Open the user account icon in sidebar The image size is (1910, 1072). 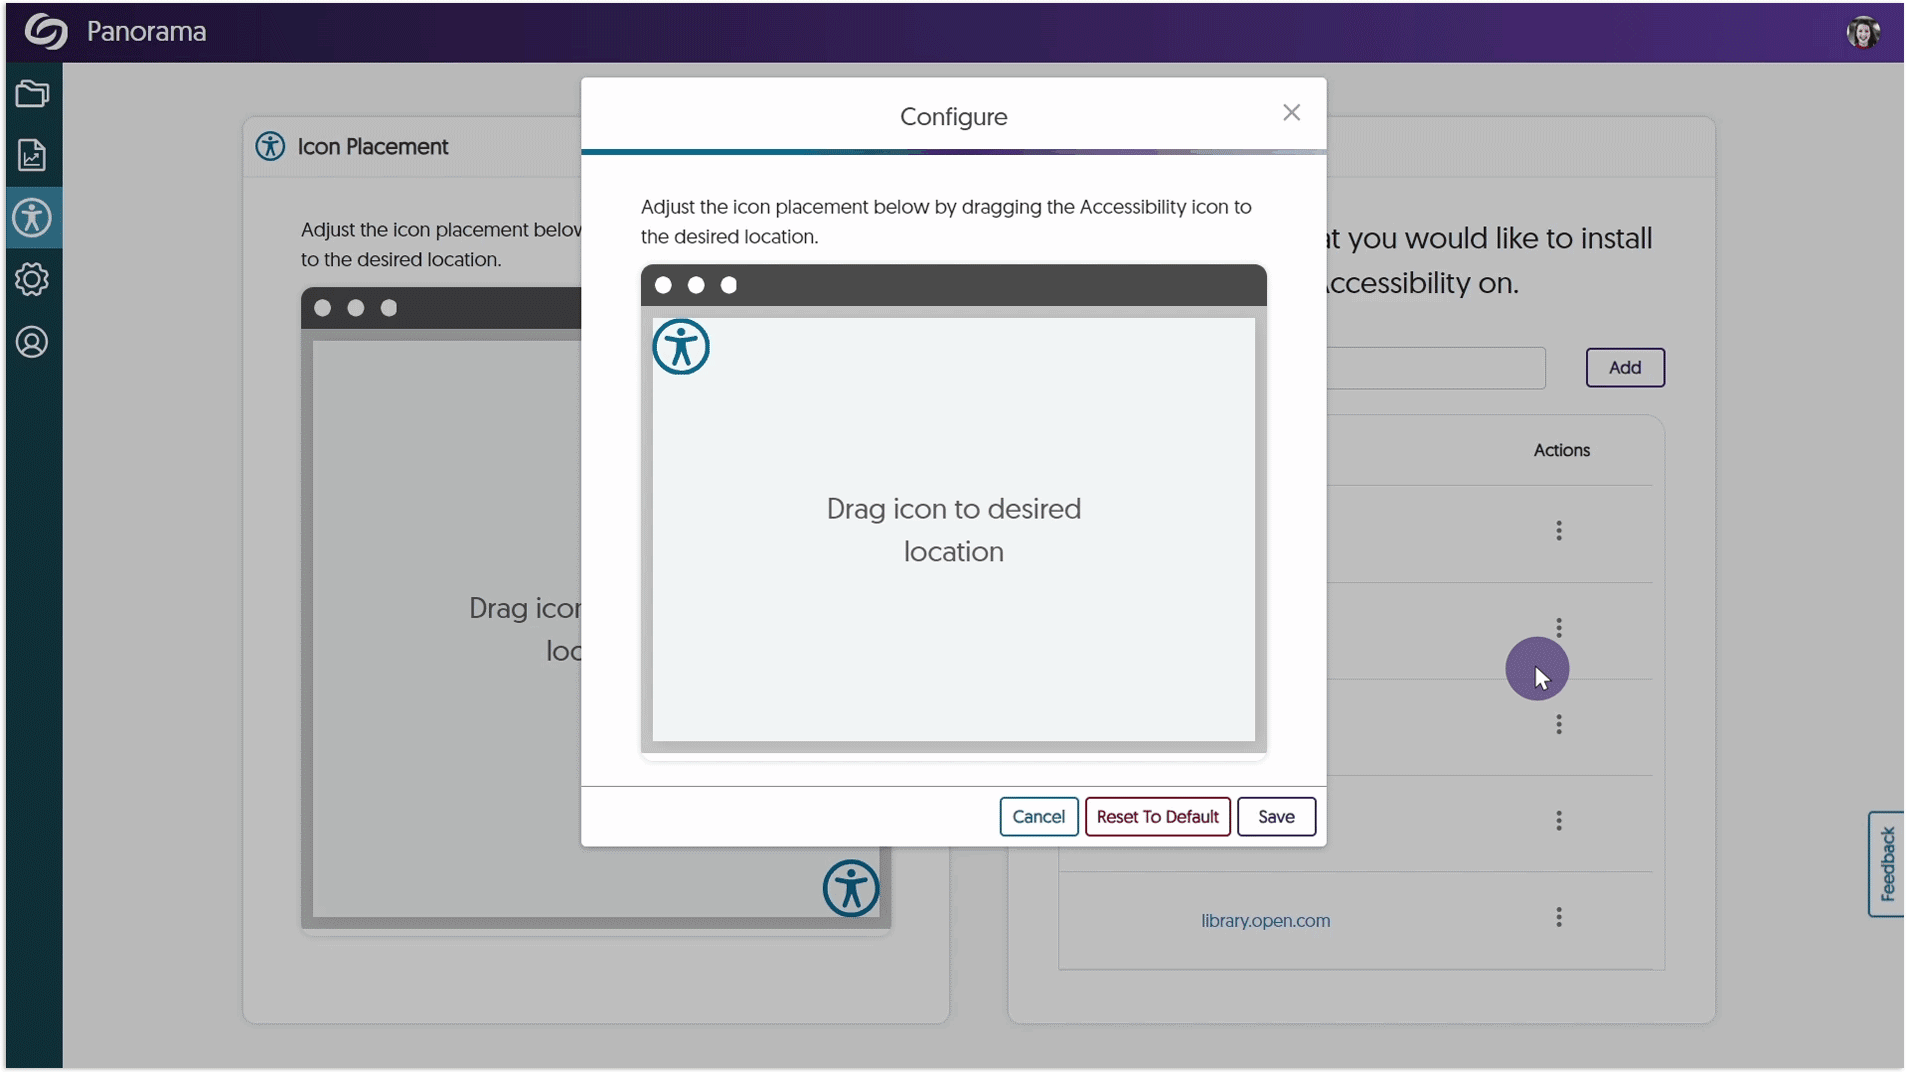[32, 342]
